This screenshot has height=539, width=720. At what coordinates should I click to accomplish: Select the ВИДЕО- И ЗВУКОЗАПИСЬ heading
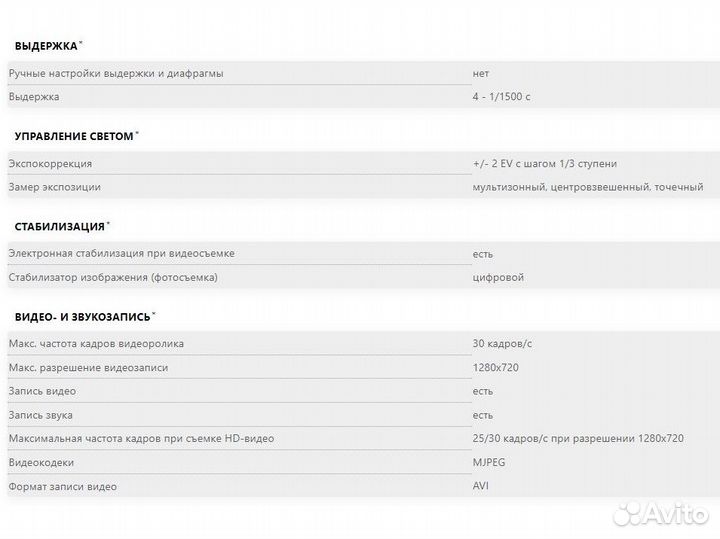(82, 316)
